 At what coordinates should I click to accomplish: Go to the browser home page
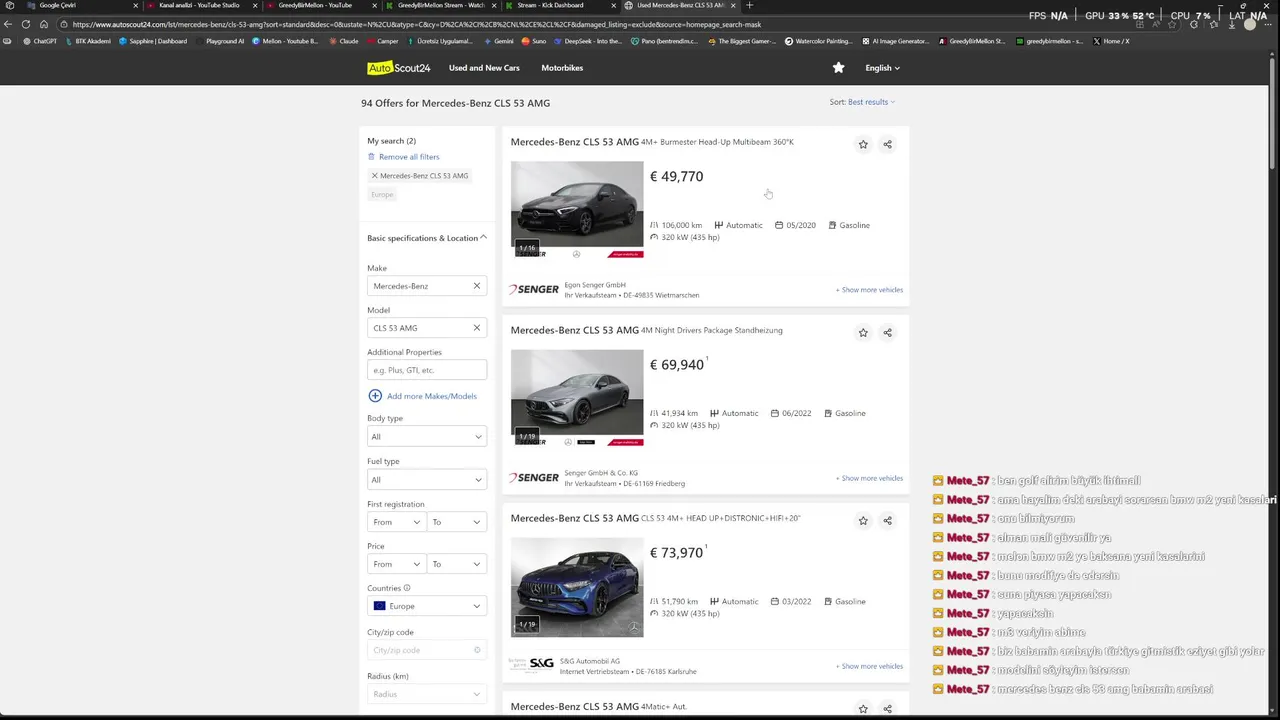coord(43,24)
